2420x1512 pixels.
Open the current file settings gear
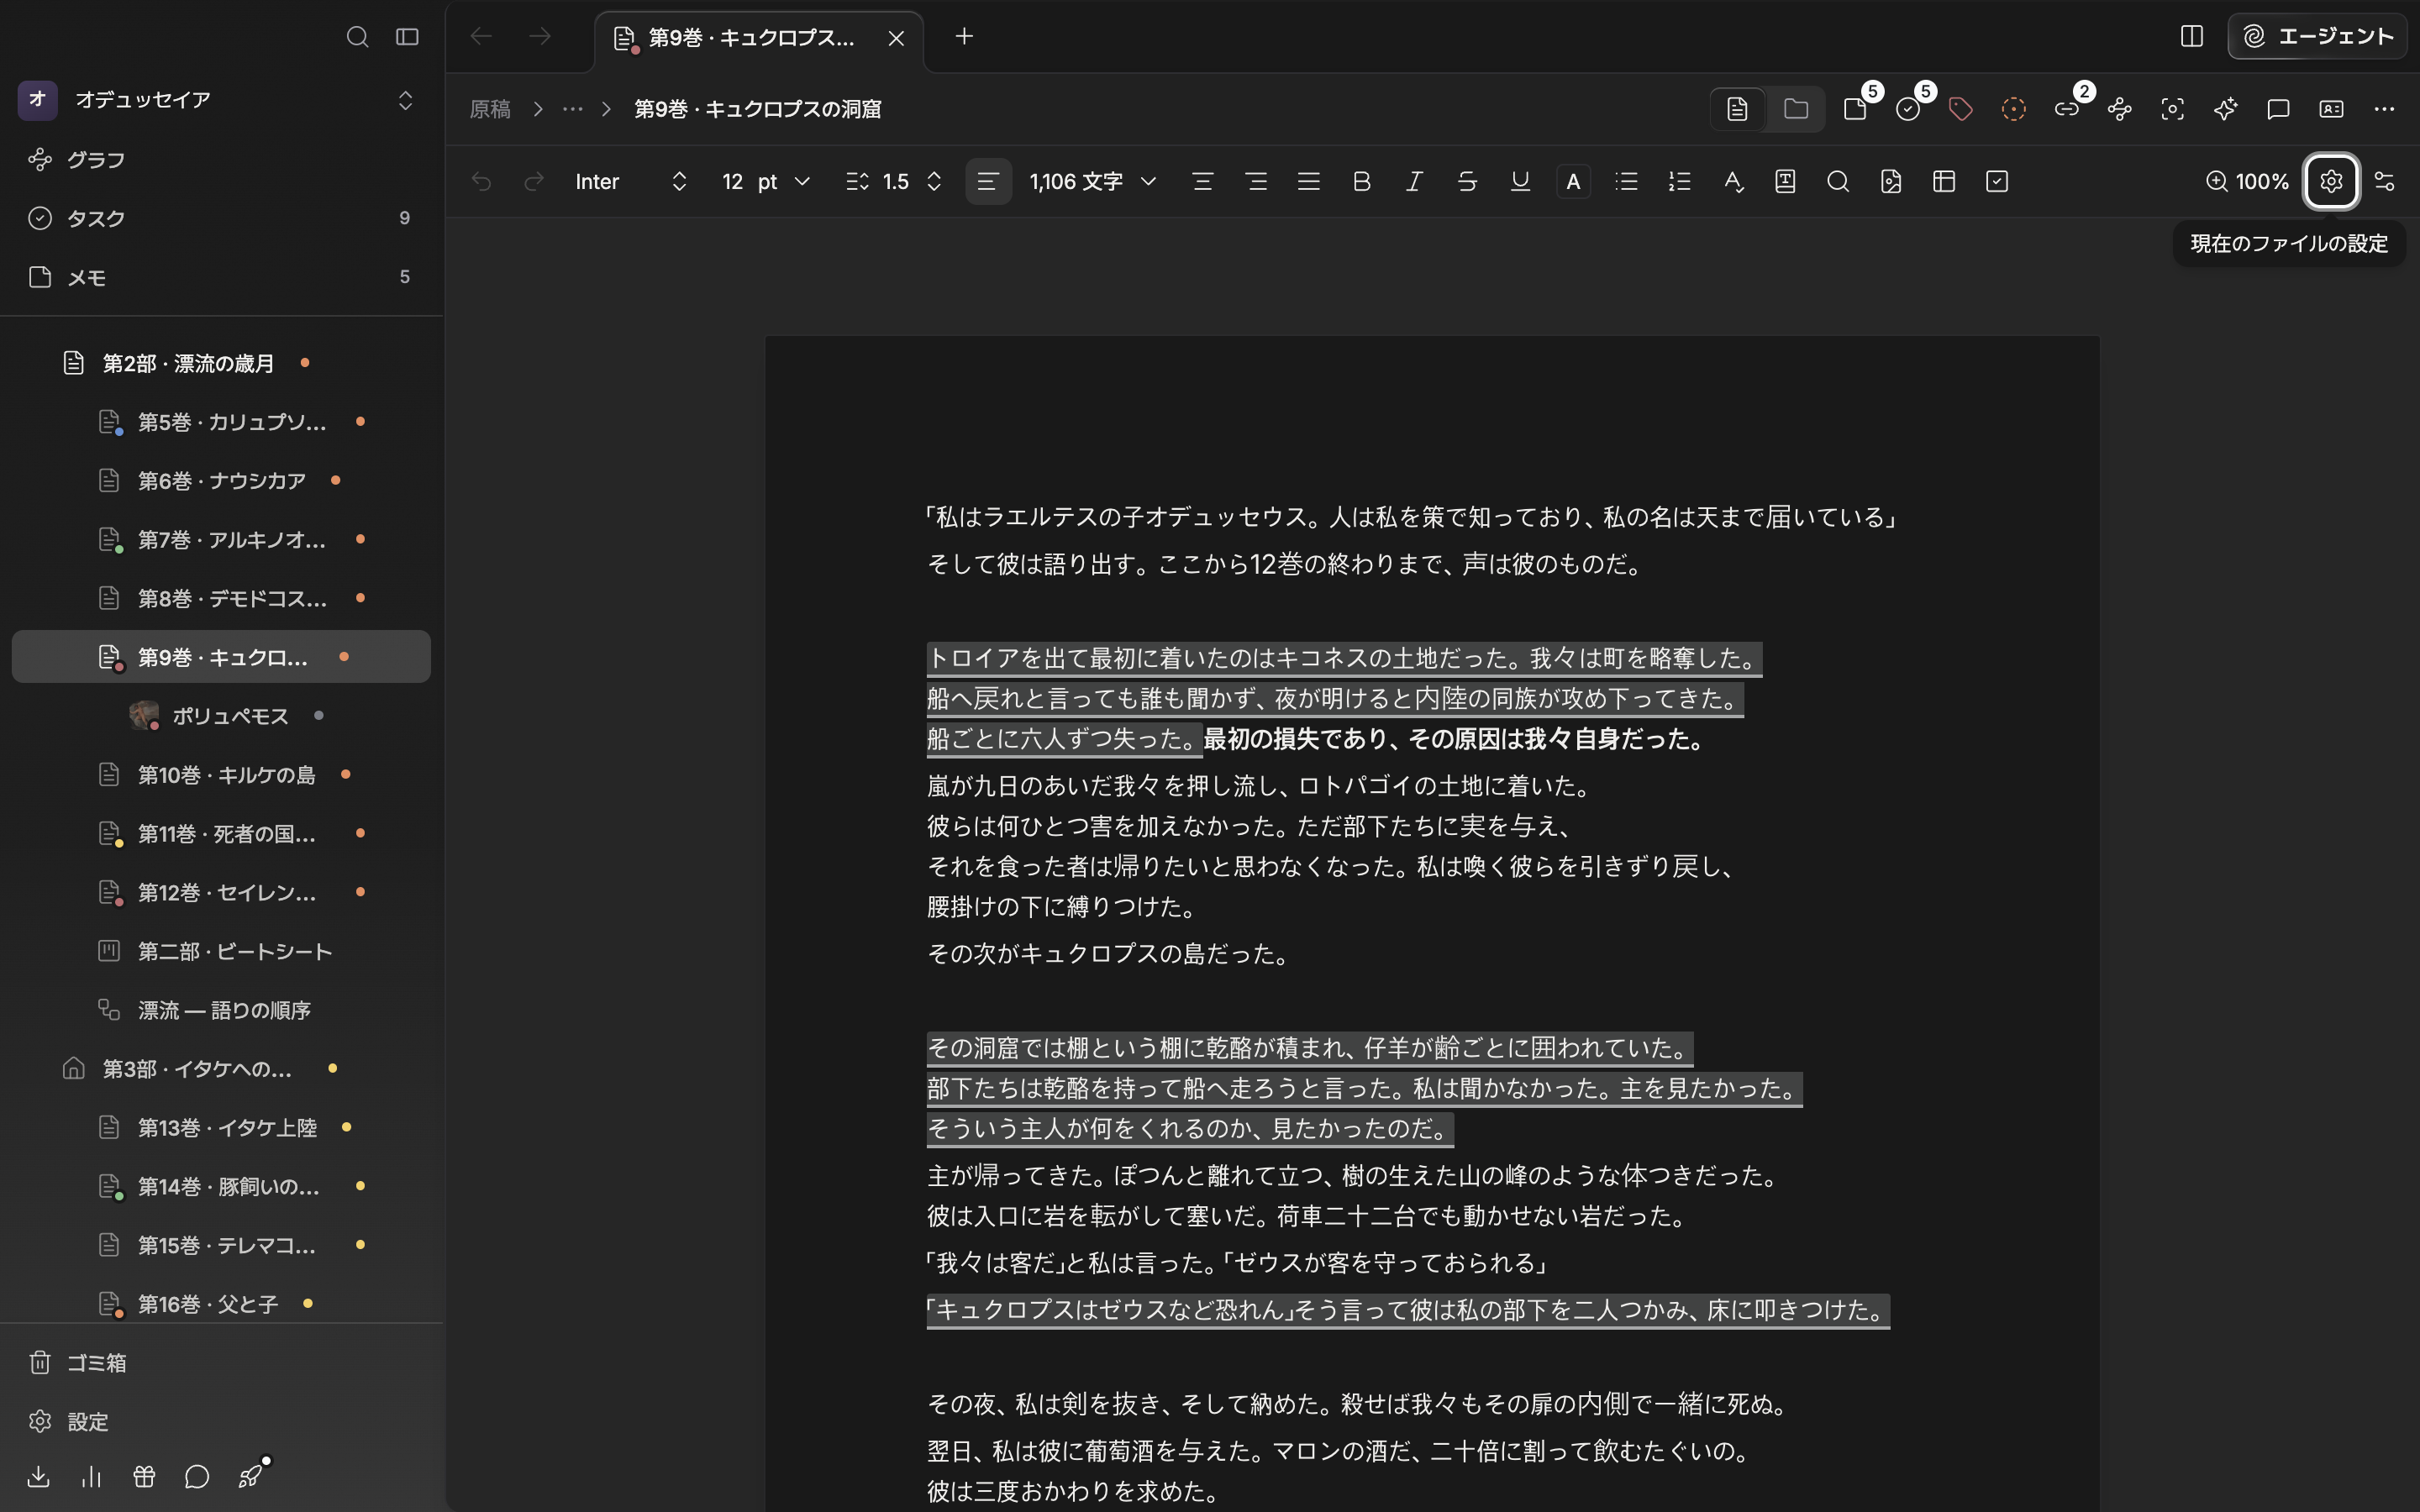point(2332,181)
